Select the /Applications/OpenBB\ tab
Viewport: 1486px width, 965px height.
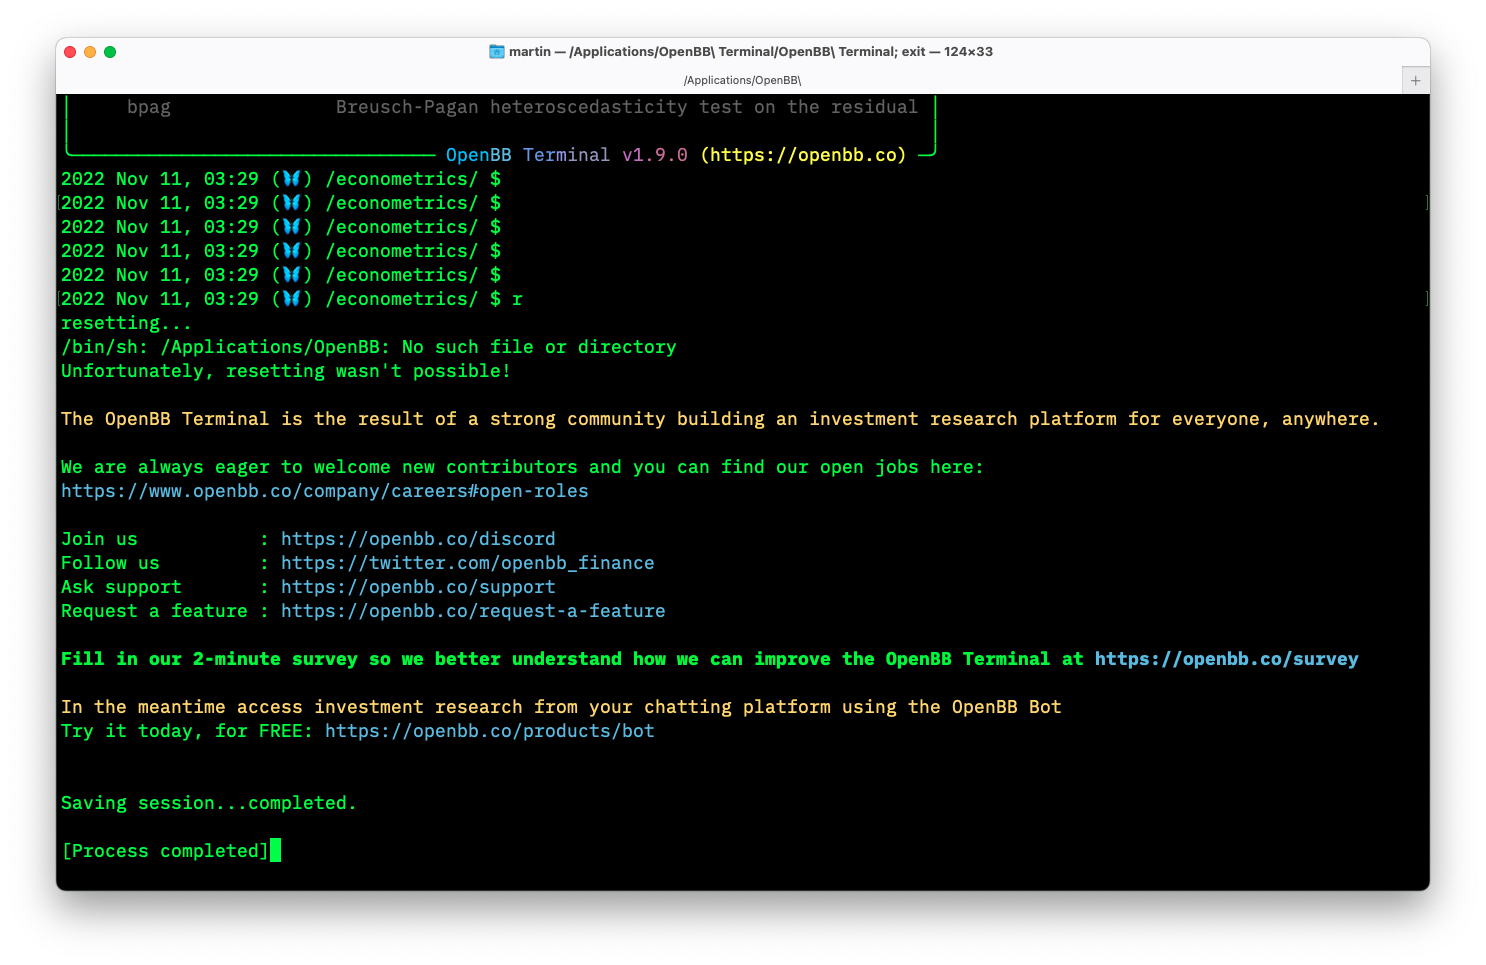(x=742, y=80)
